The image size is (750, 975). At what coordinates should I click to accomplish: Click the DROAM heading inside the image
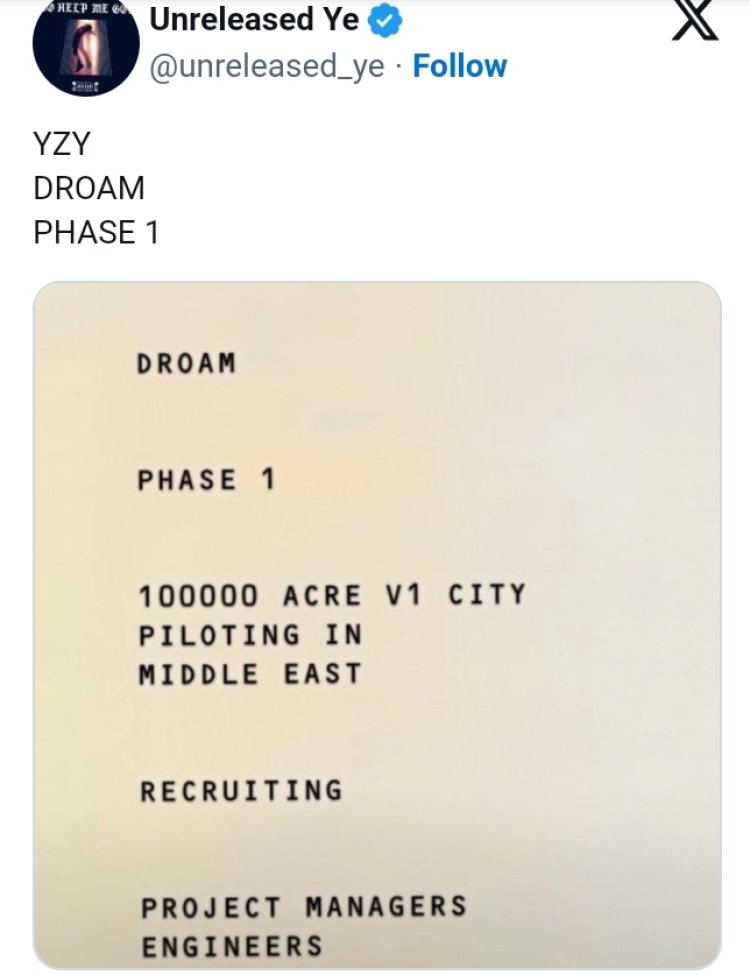click(187, 364)
